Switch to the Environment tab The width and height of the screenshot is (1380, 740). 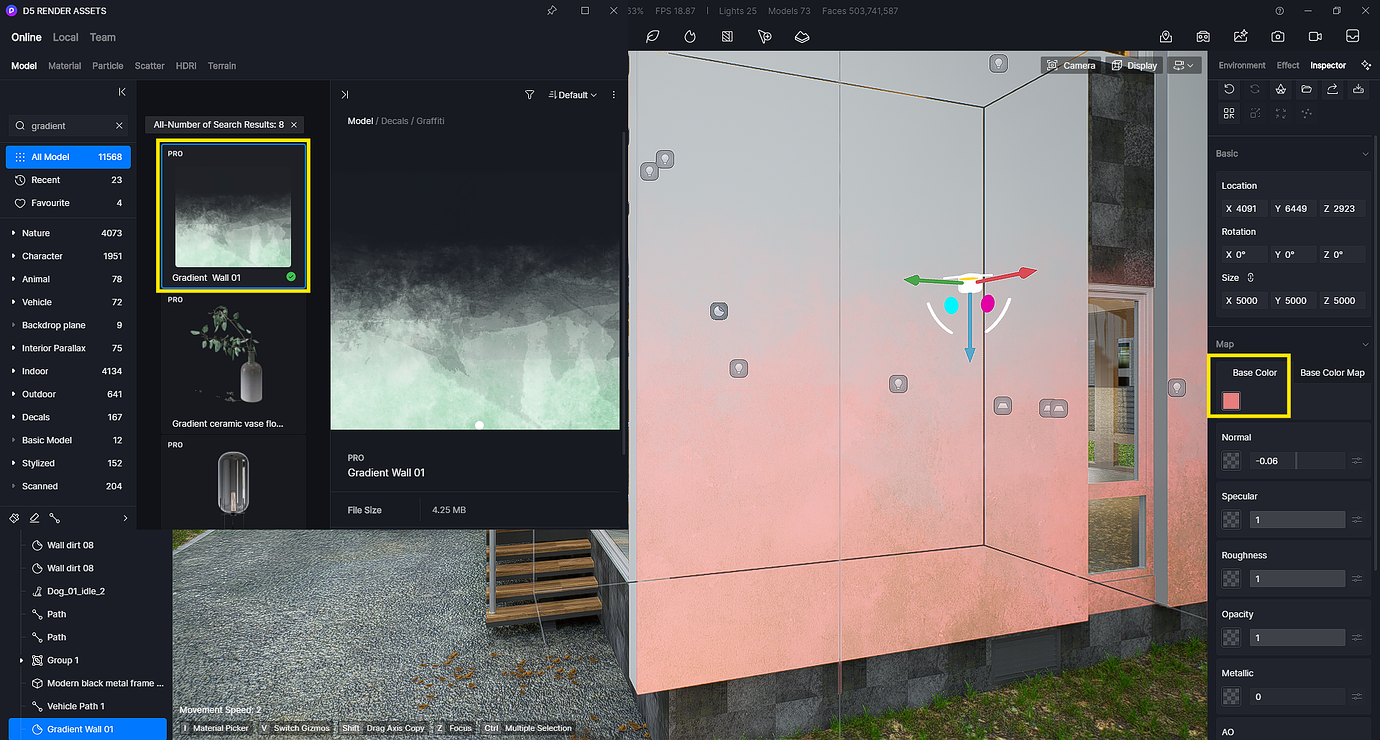tap(1241, 64)
